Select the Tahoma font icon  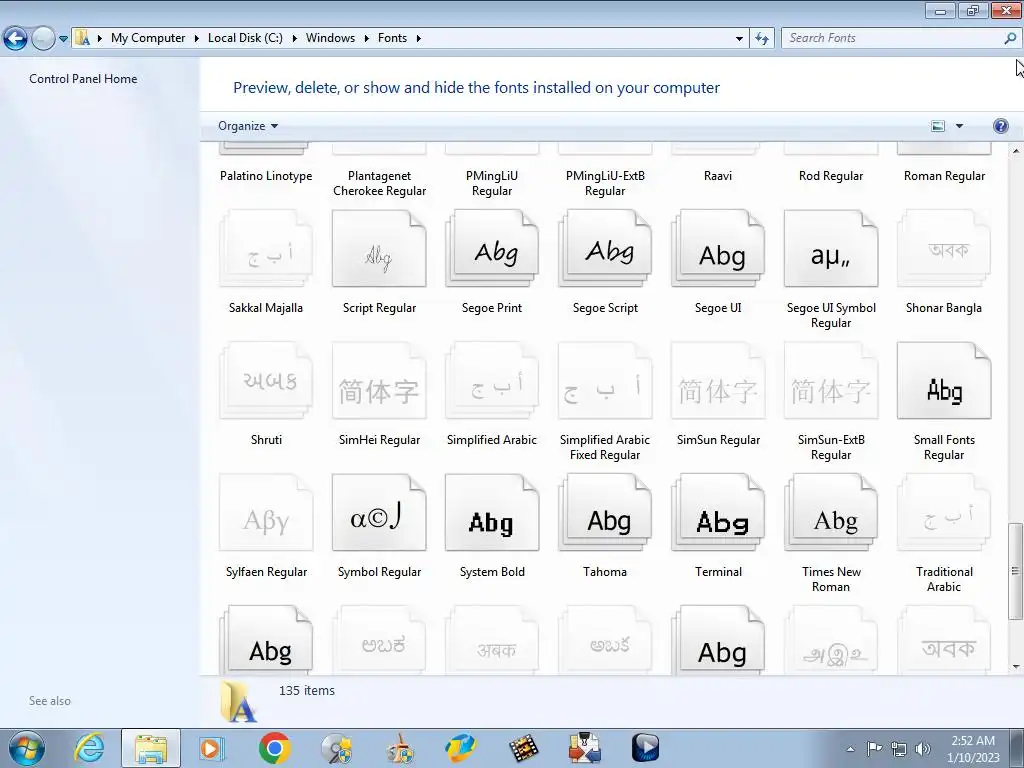tap(605, 513)
